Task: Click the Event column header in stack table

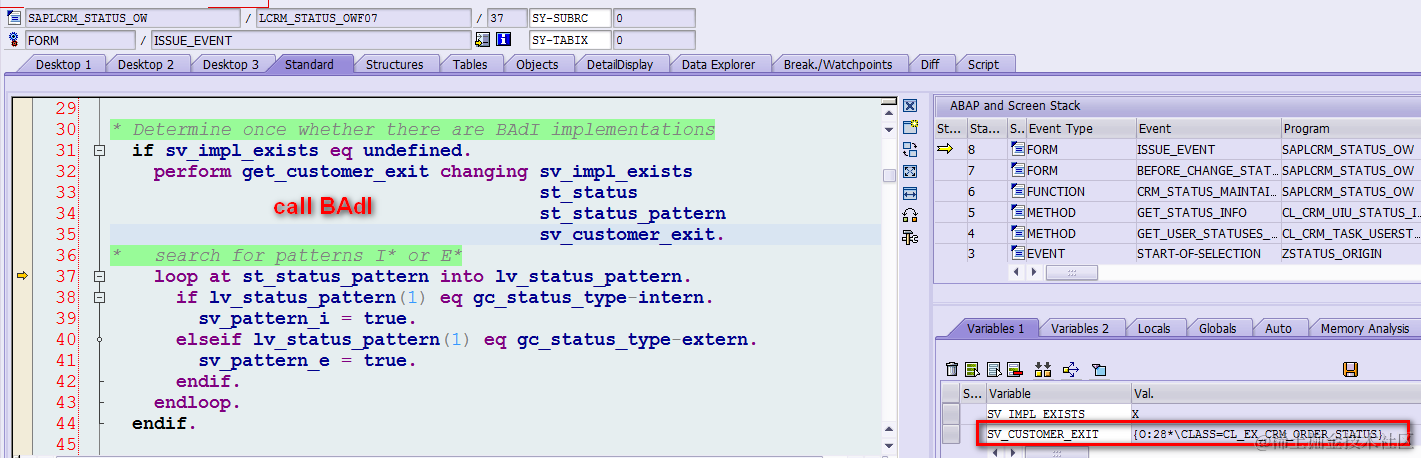Action: point(1209,128)
